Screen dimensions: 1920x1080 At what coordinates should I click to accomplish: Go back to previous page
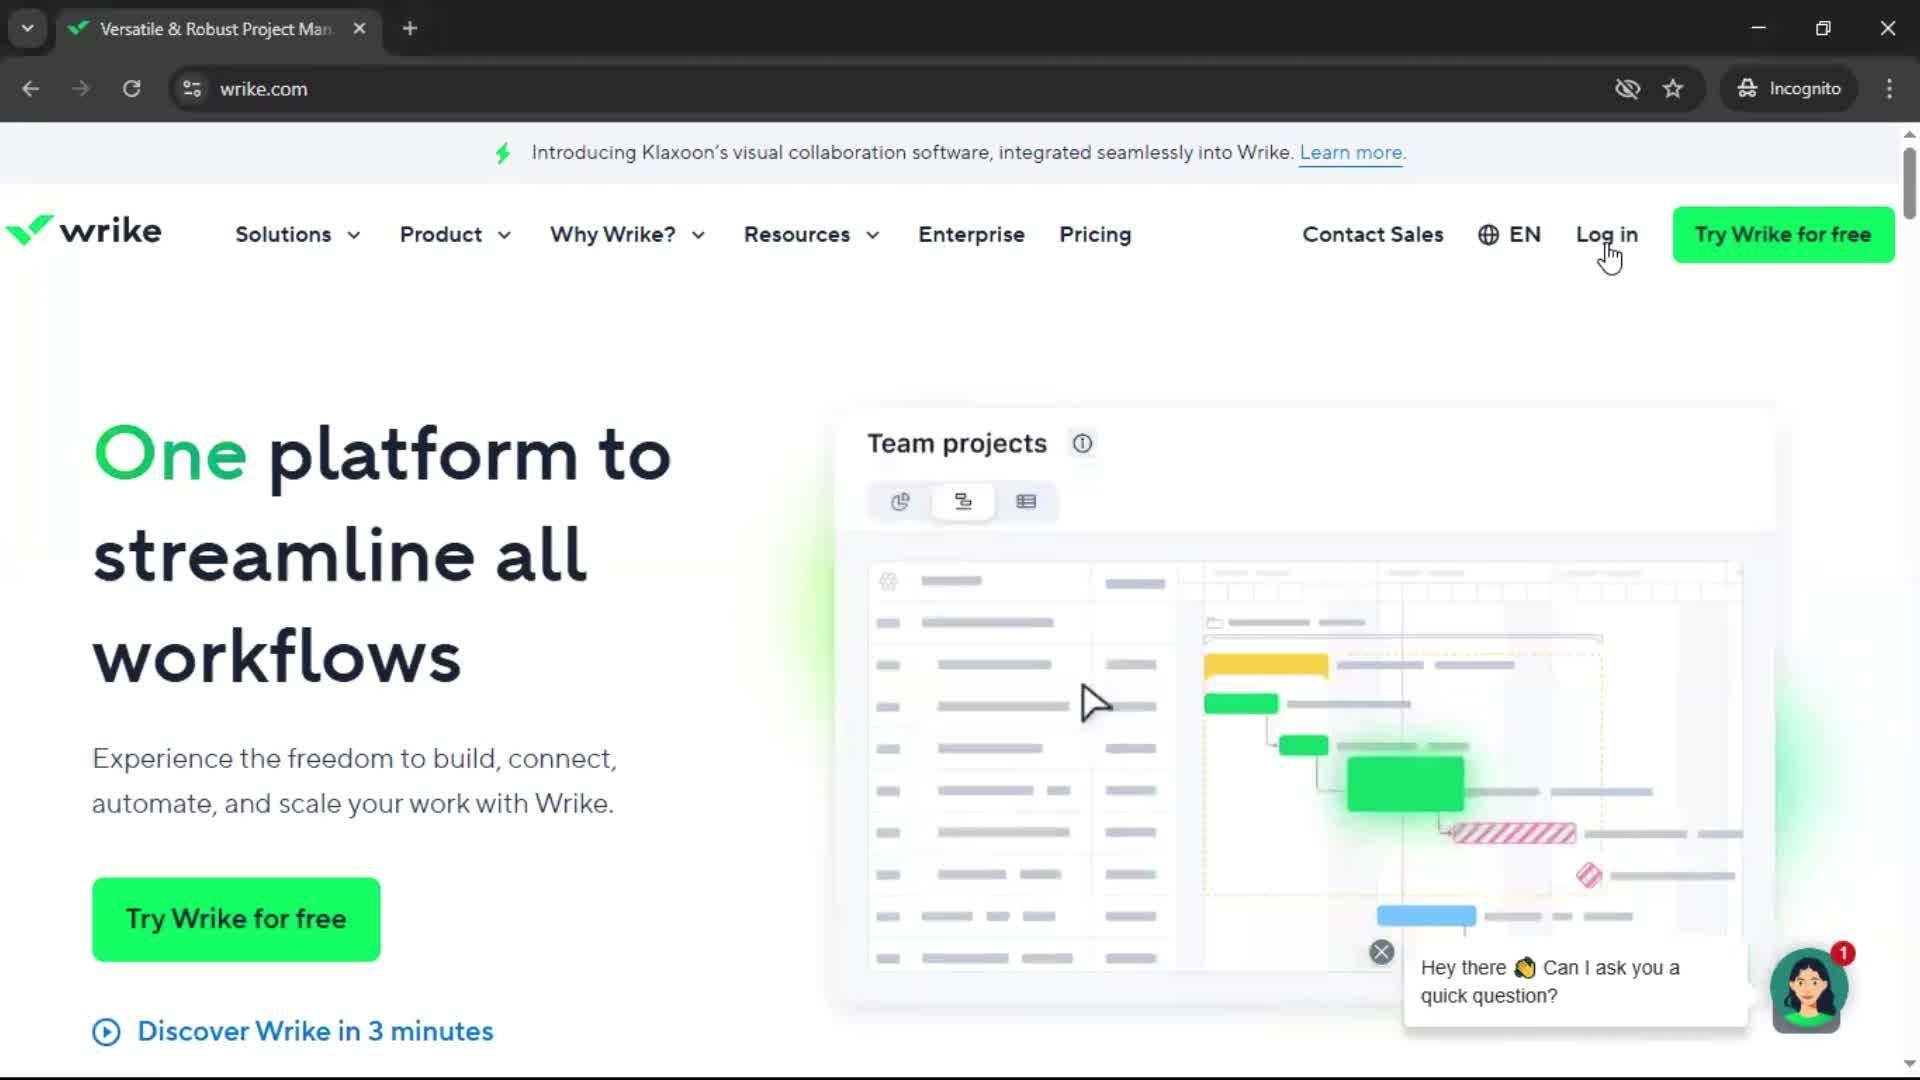coord(30,89)
